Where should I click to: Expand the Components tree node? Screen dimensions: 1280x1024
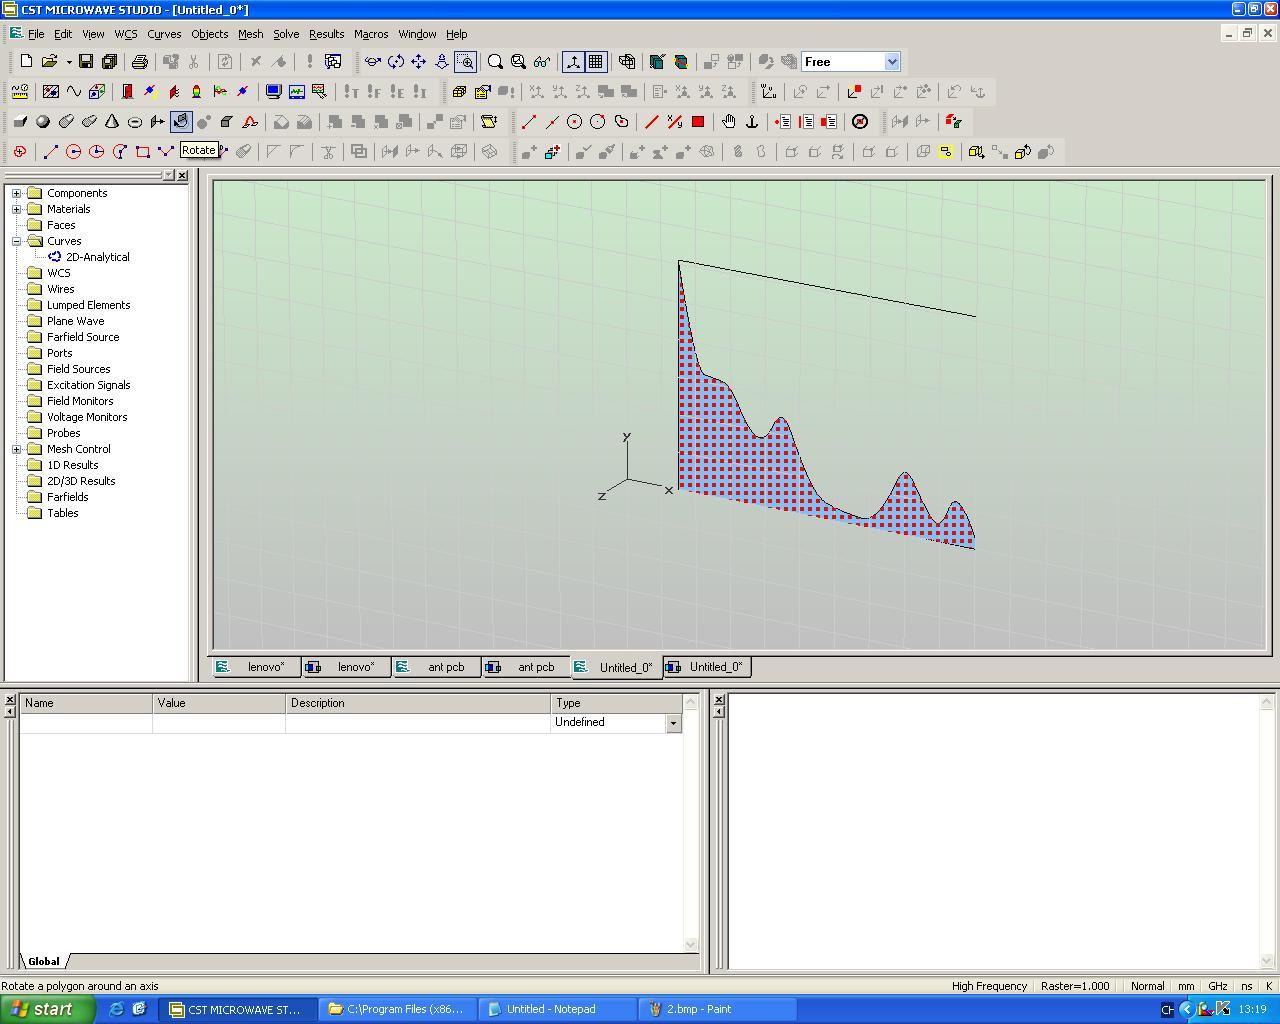click(x=17, y=193)
